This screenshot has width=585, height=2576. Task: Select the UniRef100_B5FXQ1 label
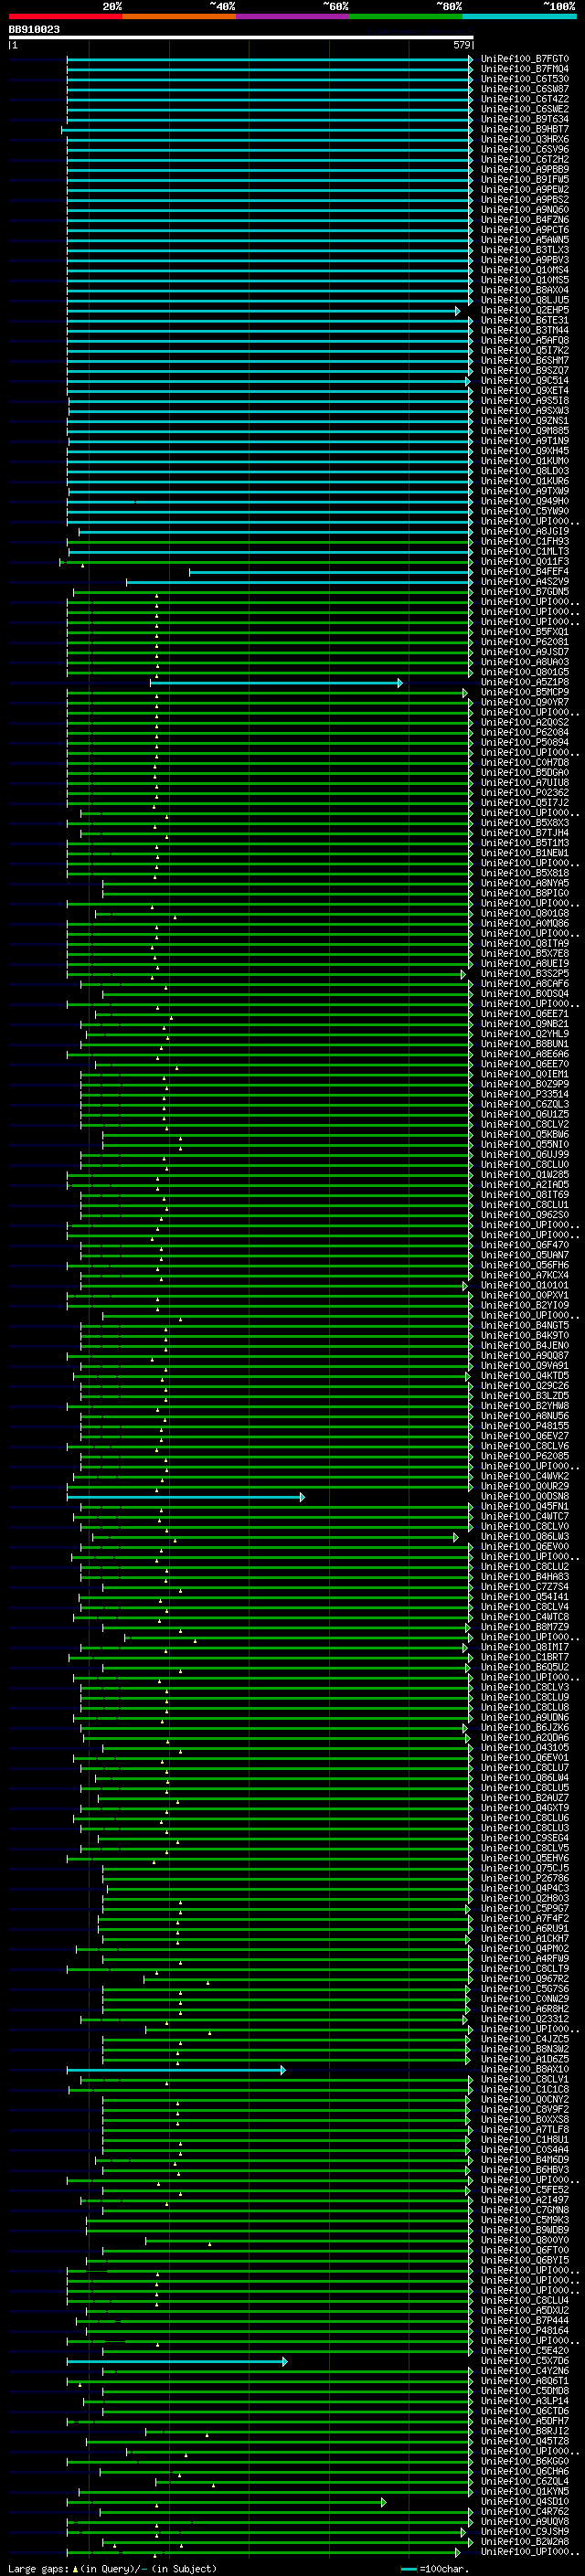(x=525, y=632)
